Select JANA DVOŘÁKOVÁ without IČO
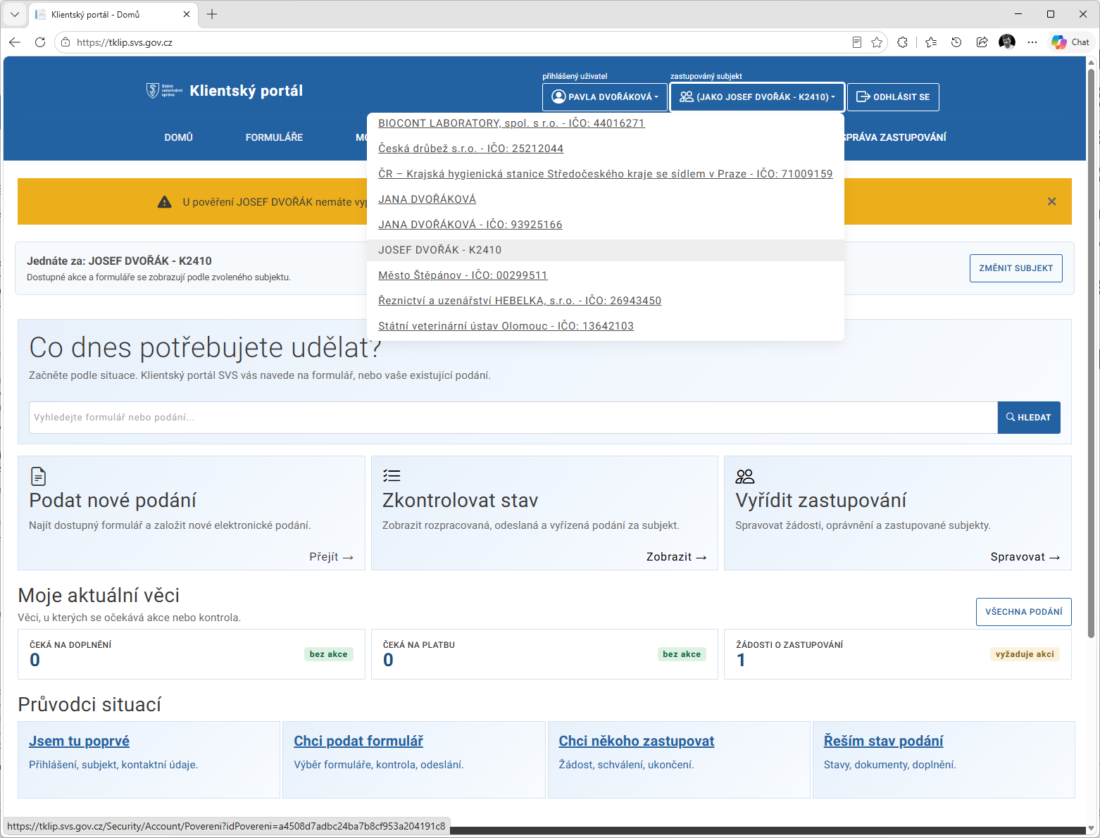 click(427, 199)
